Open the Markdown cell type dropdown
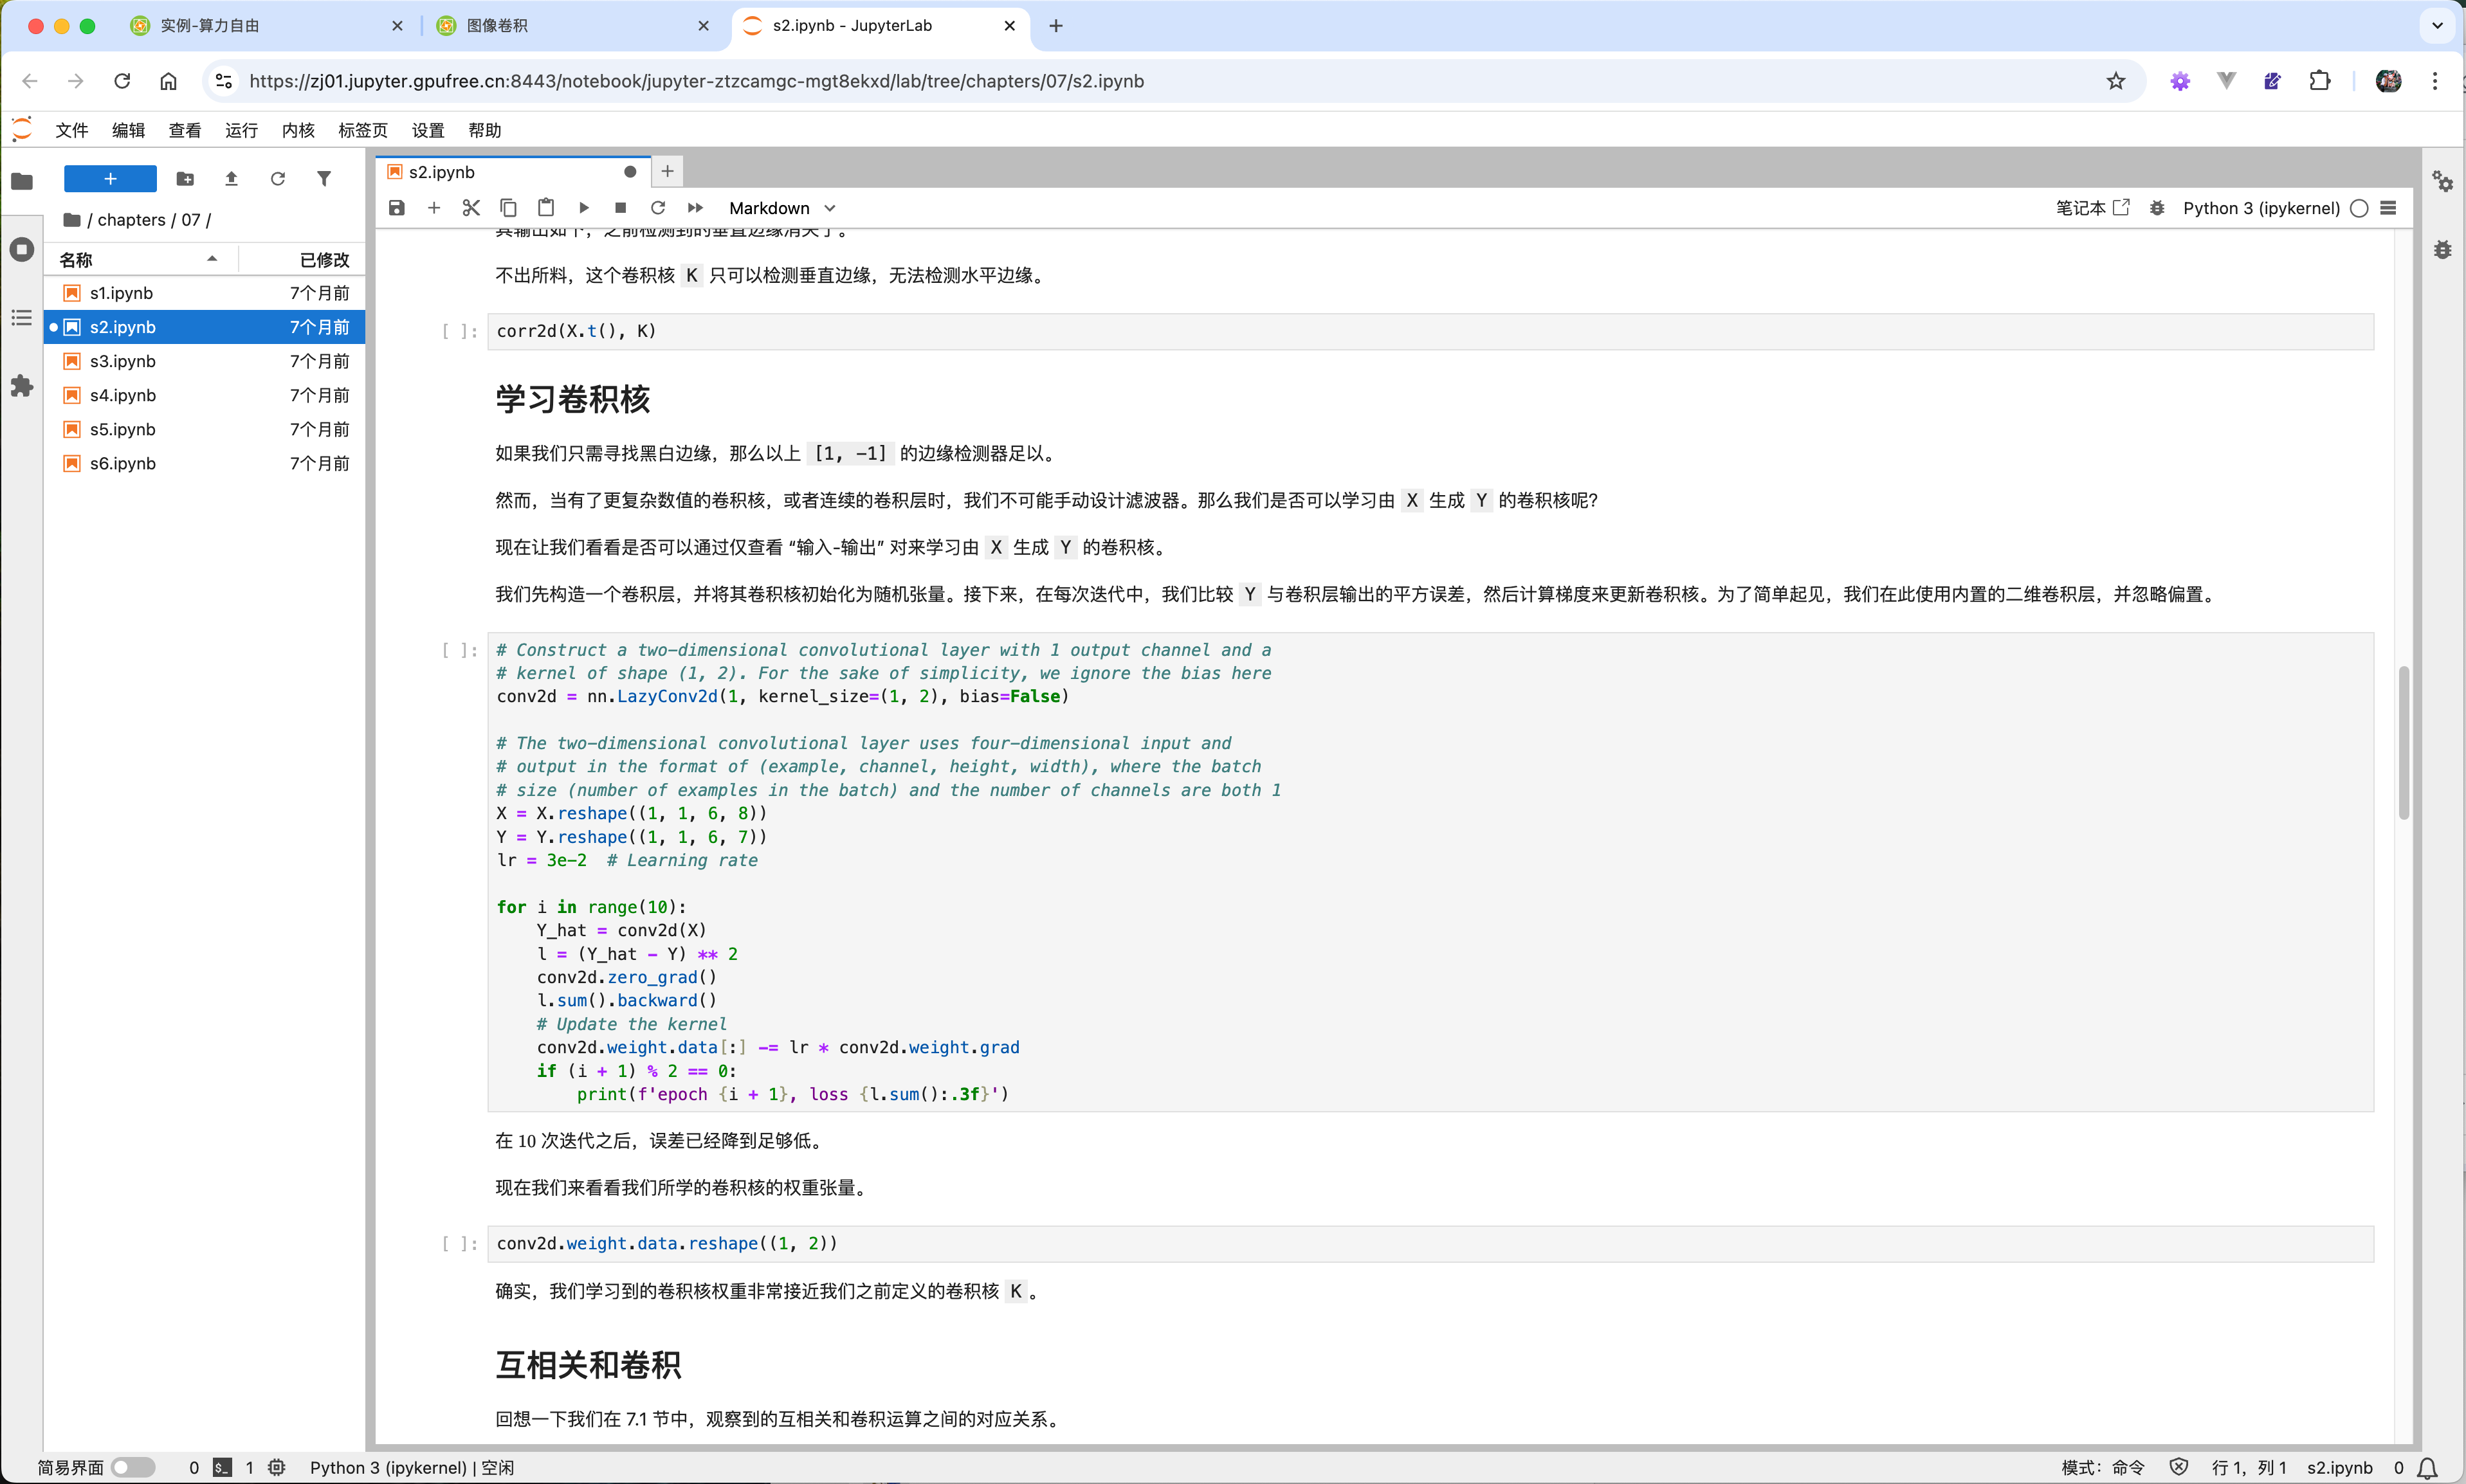Image resolution: width=2466 pixels, height=1484 pixels. pos(782,208)
